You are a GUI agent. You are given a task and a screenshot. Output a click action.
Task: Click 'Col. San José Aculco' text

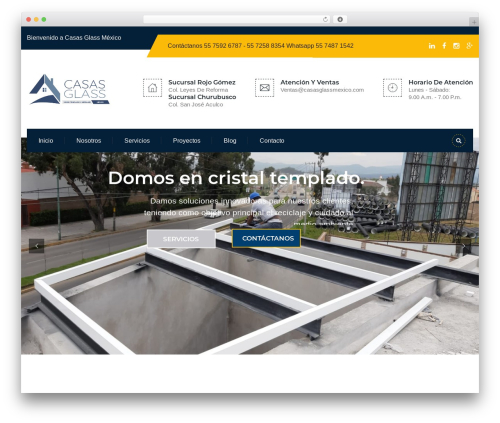point(196,105)
